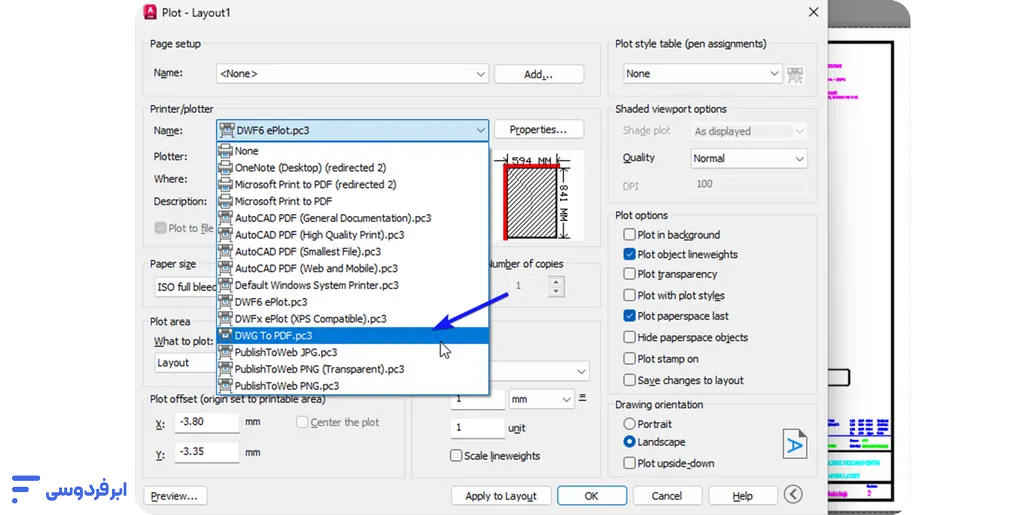Toggle Plot in background checkbox
The height and width of the screenshot is (515, 1024).
tap(630, 234)
